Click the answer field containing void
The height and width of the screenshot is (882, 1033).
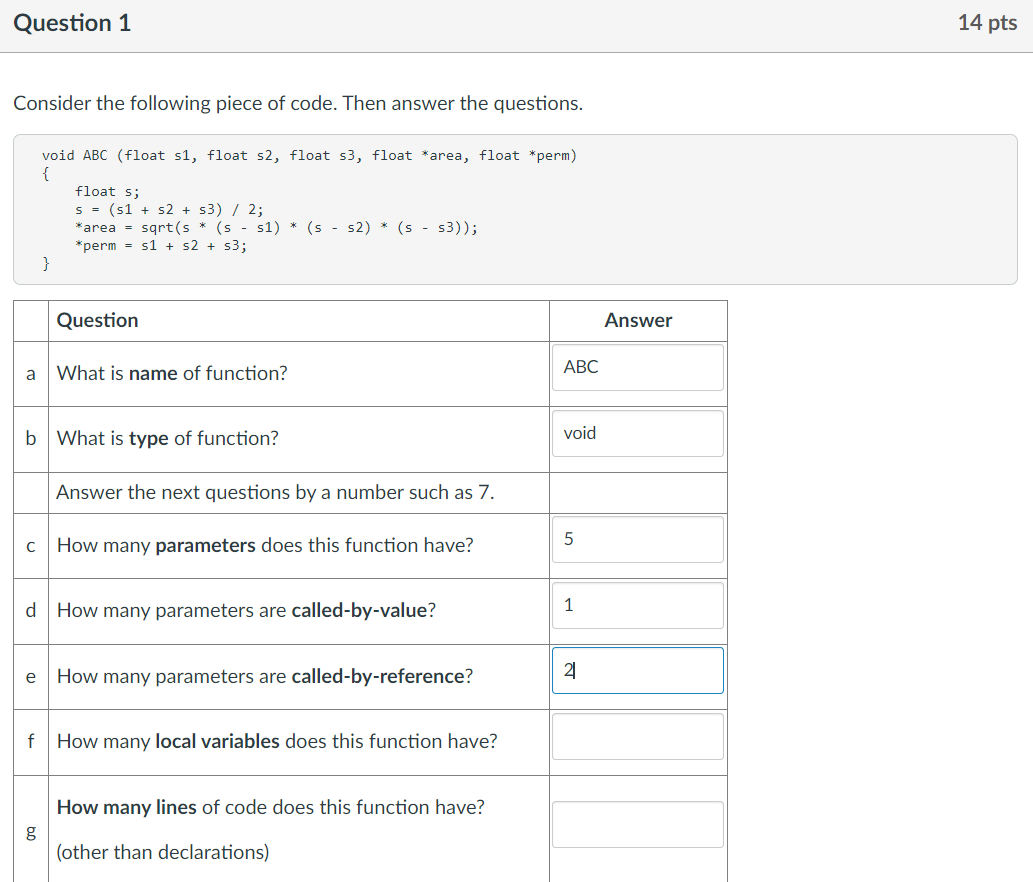(637, 433)
